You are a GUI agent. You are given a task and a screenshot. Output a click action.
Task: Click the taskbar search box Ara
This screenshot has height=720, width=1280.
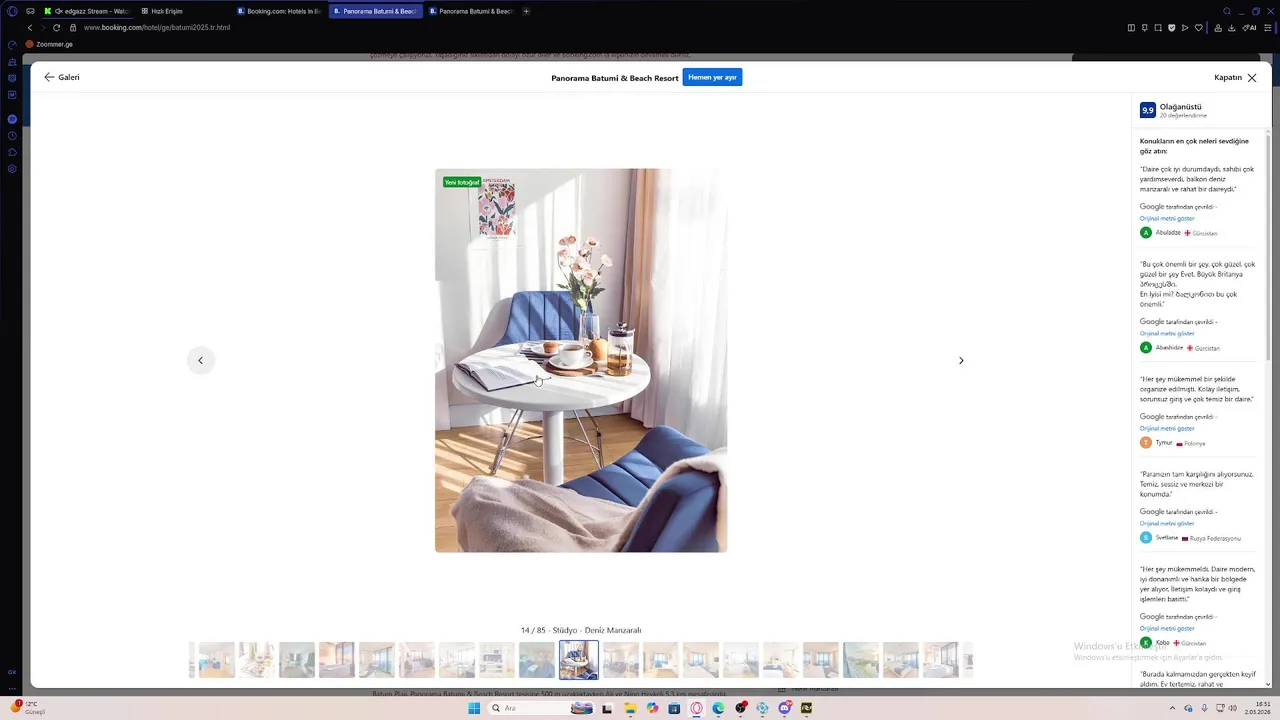tap(540, 708)
